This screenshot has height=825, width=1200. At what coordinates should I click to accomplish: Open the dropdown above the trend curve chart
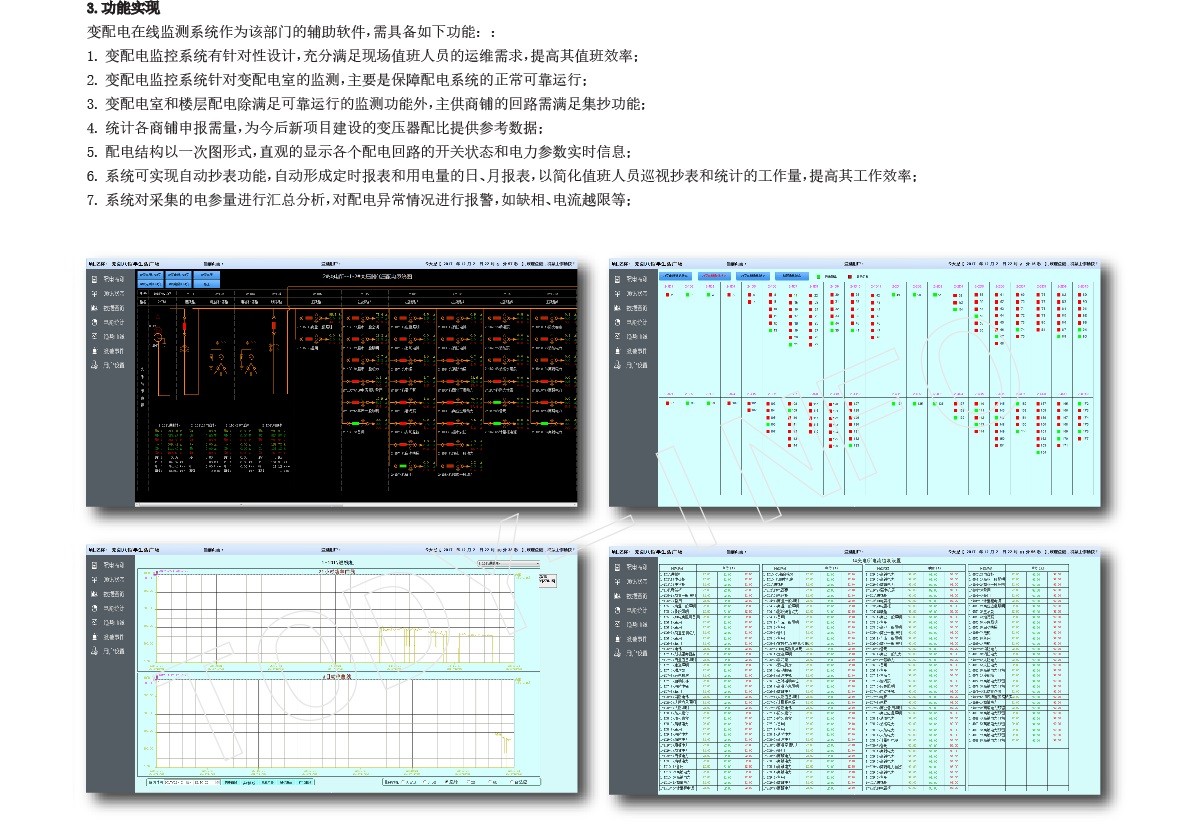tap(509, 563)
